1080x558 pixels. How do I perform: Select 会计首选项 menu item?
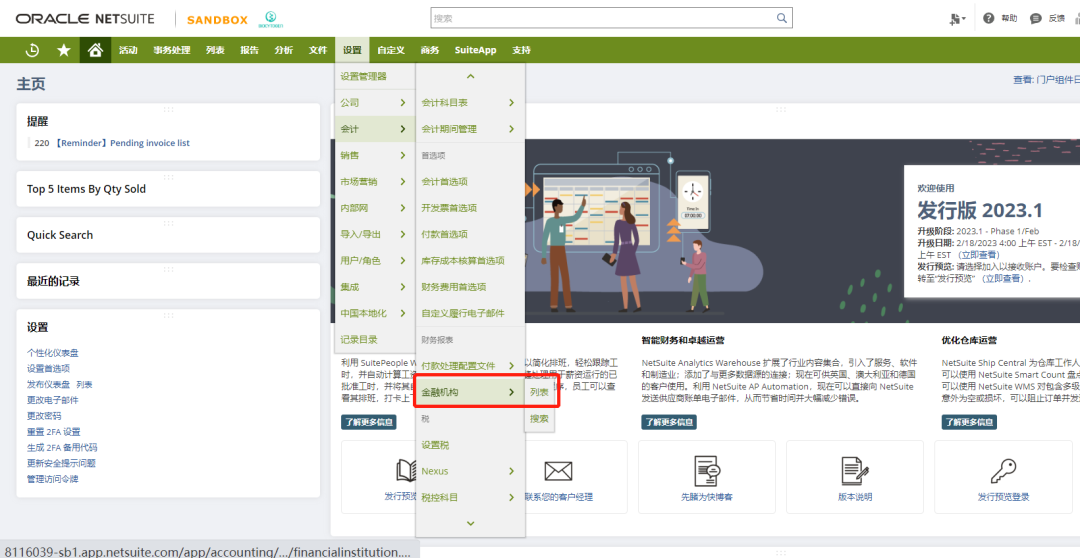pyautogui.click(x=470, y=182)
